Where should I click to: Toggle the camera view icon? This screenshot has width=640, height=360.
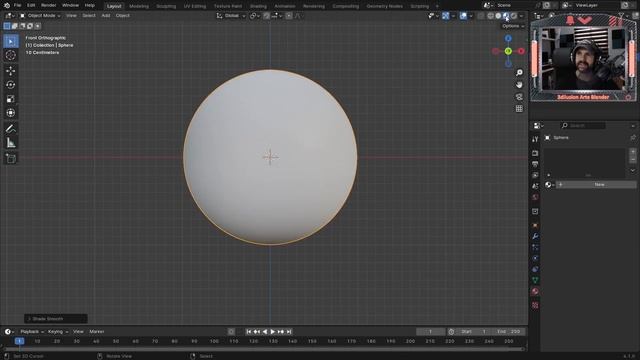pyautogui.click(x=519, y=97)
